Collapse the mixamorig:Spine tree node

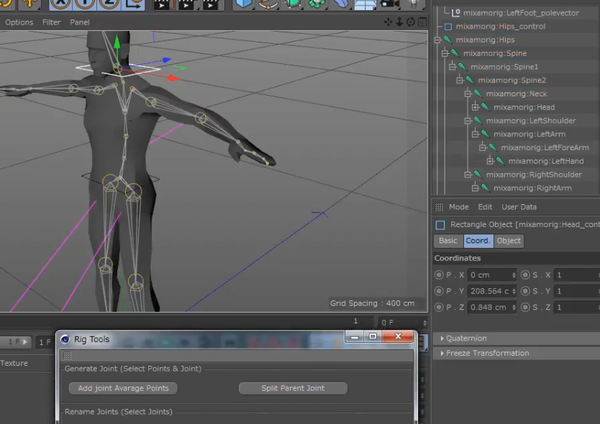click(445, 53)
